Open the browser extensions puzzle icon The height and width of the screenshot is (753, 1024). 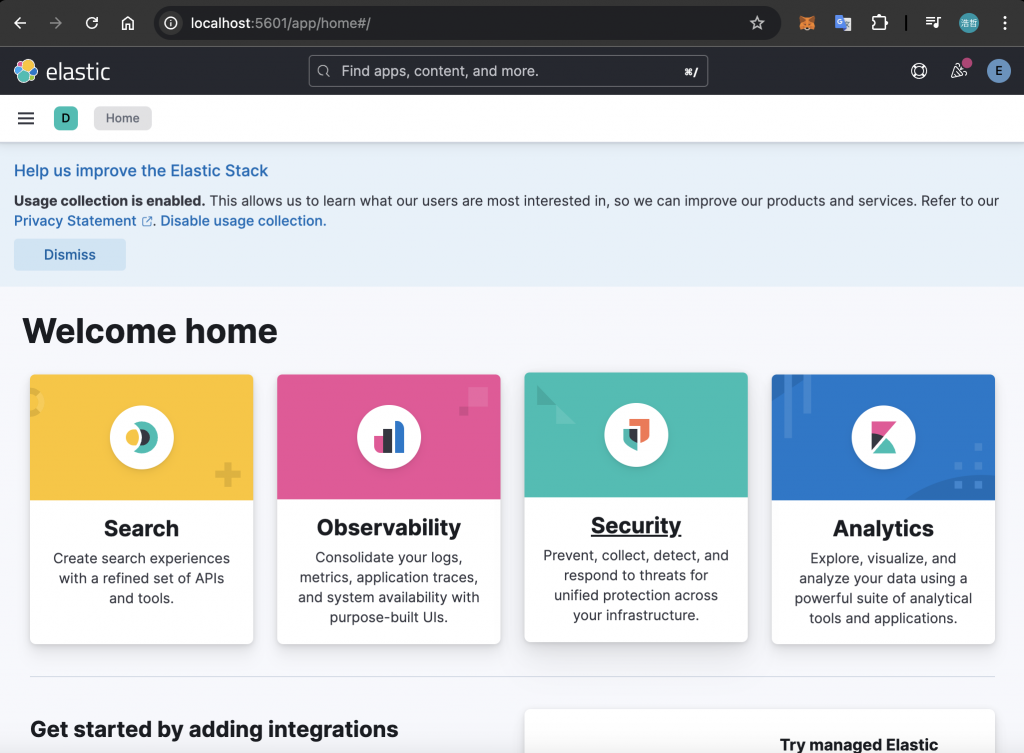coord(880,24)
